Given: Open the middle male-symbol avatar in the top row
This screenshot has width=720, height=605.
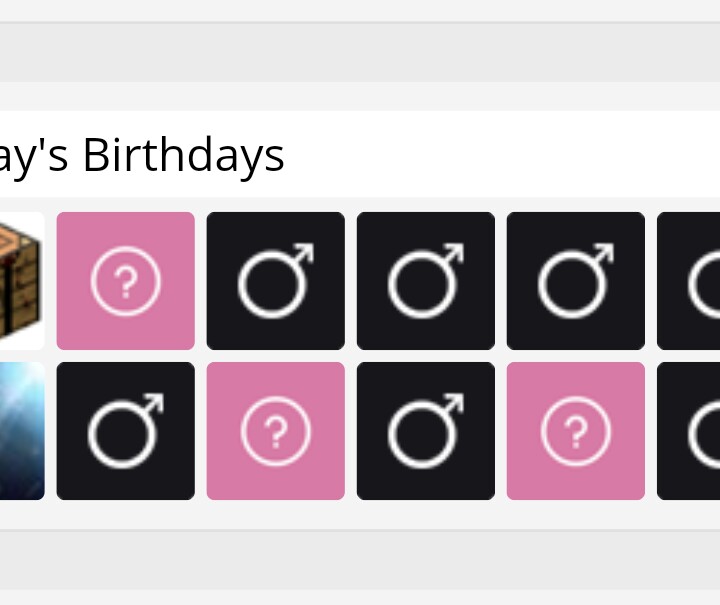Looking at the screenshot, I should pyautogui.click(x=426, y=280).
